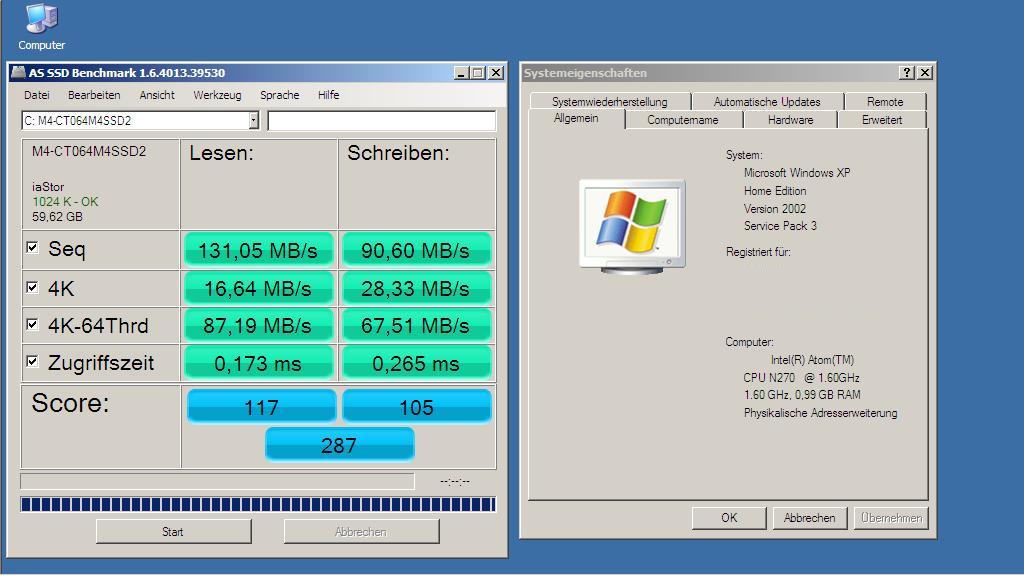Click the empty progress bar above the blue bar

point(217,481)
